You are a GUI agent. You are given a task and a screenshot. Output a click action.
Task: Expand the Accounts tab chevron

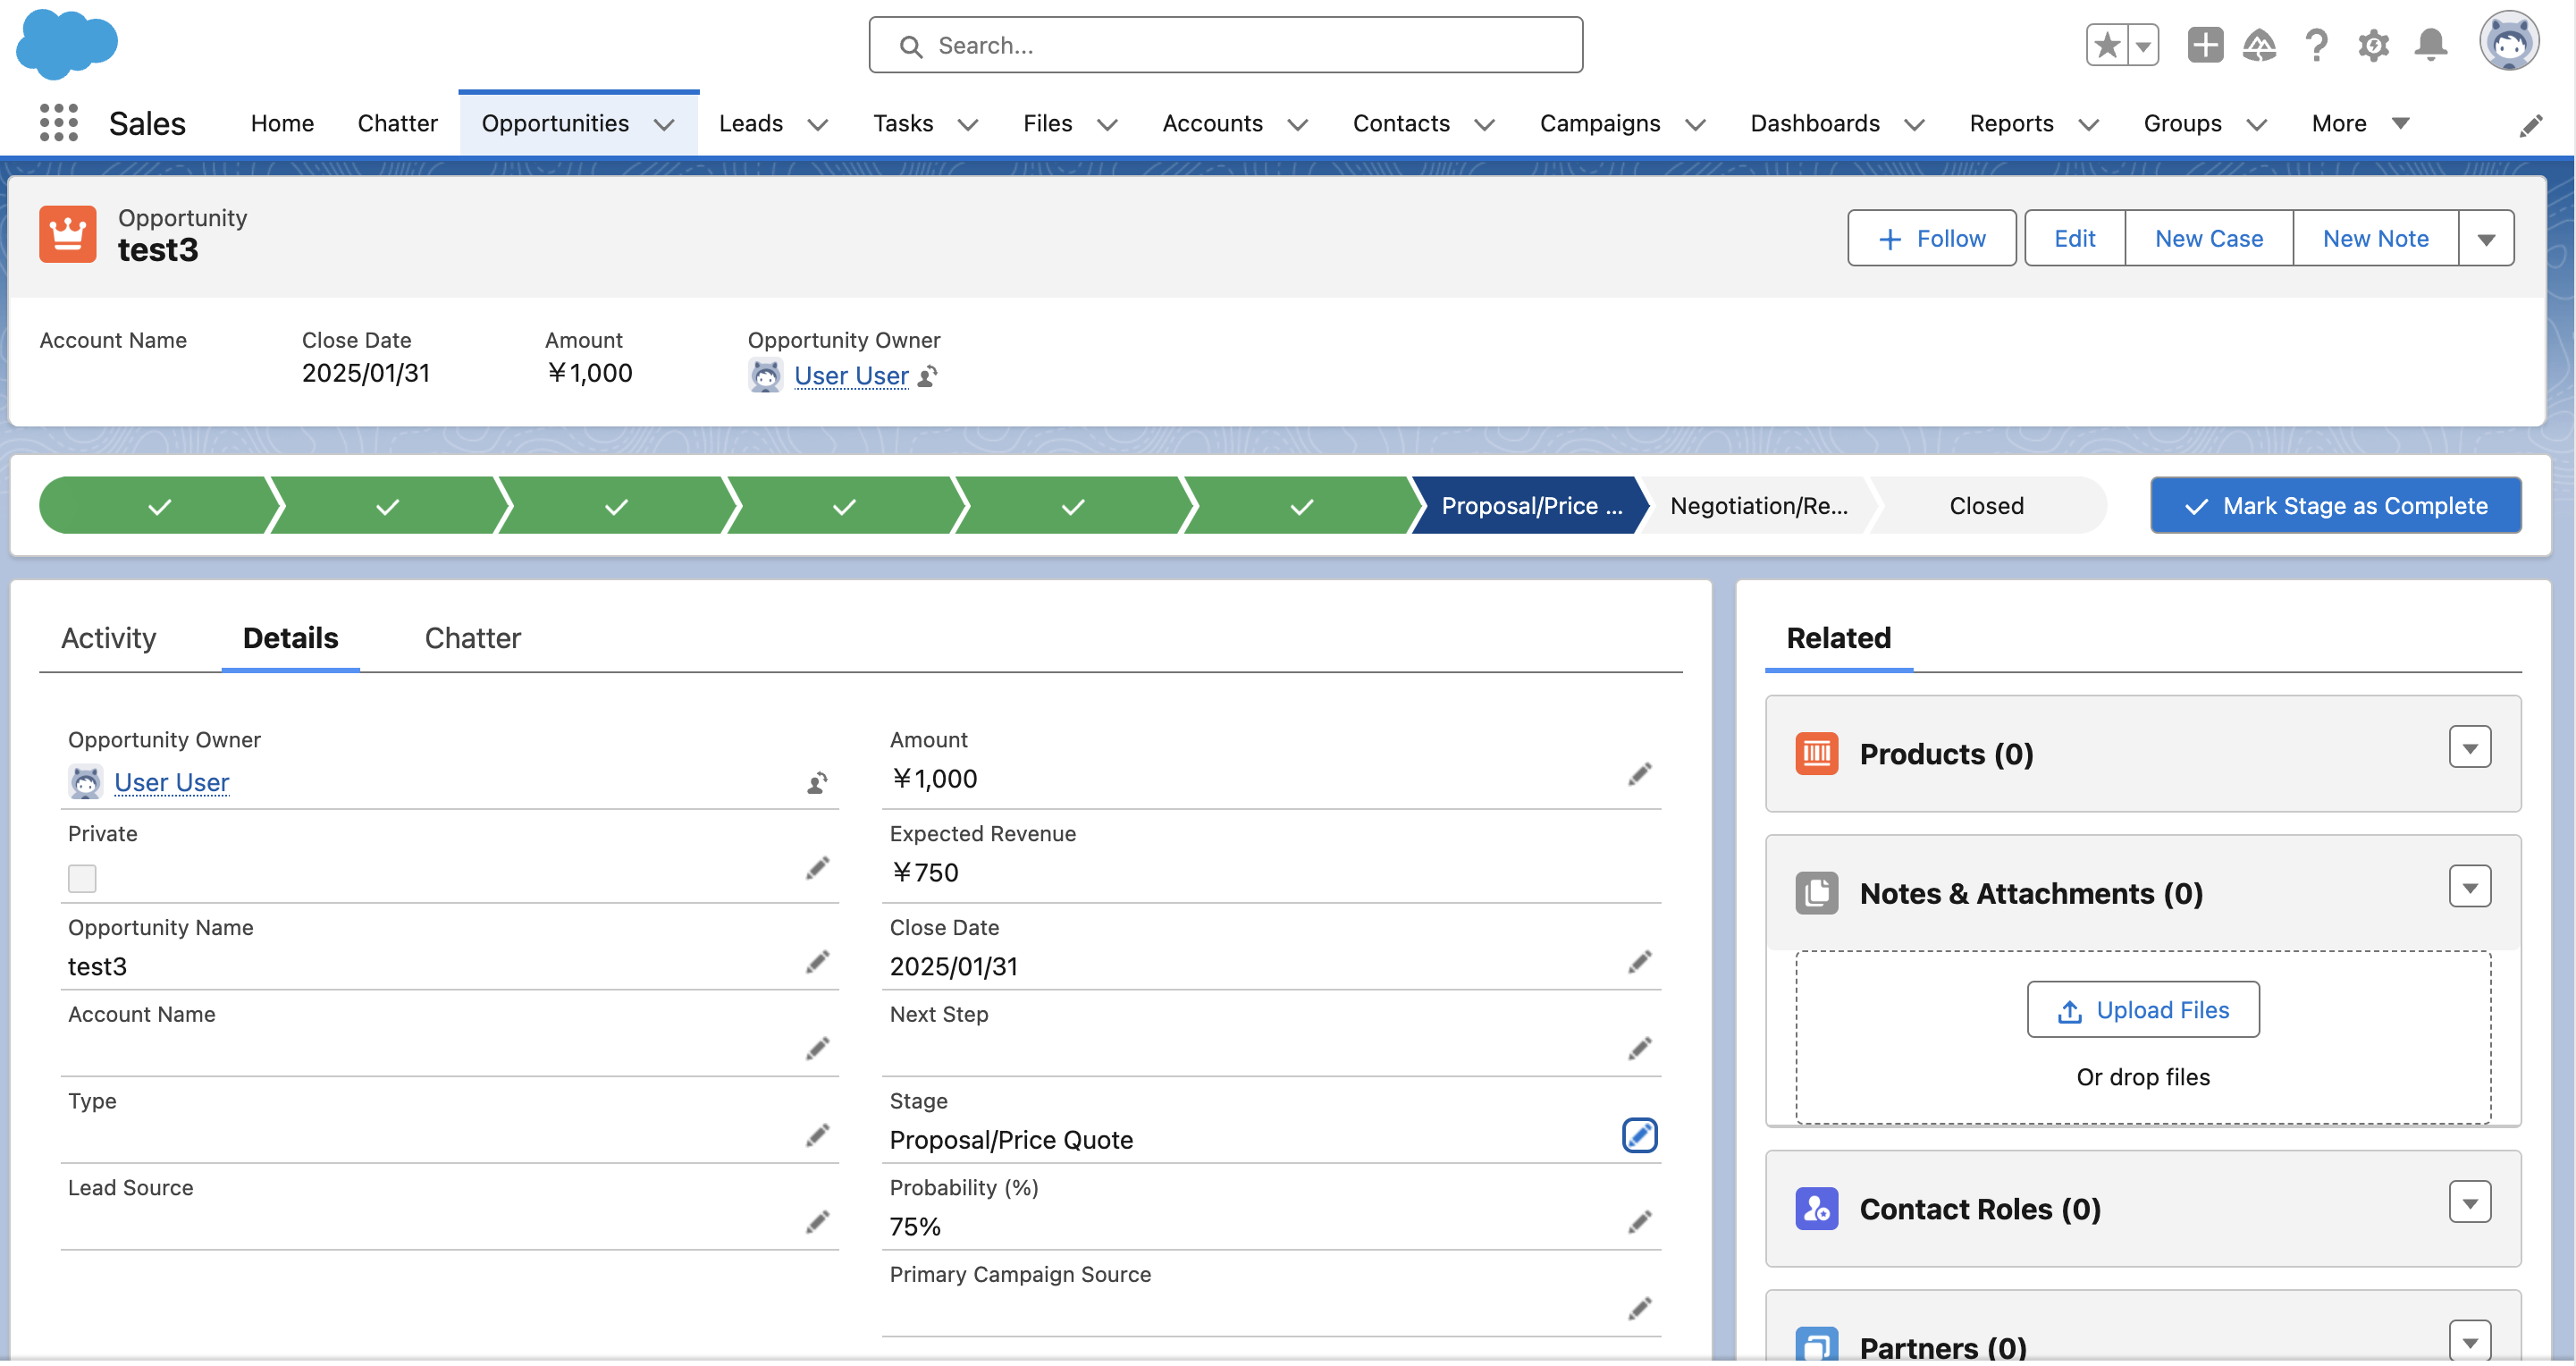(1298, 125)
